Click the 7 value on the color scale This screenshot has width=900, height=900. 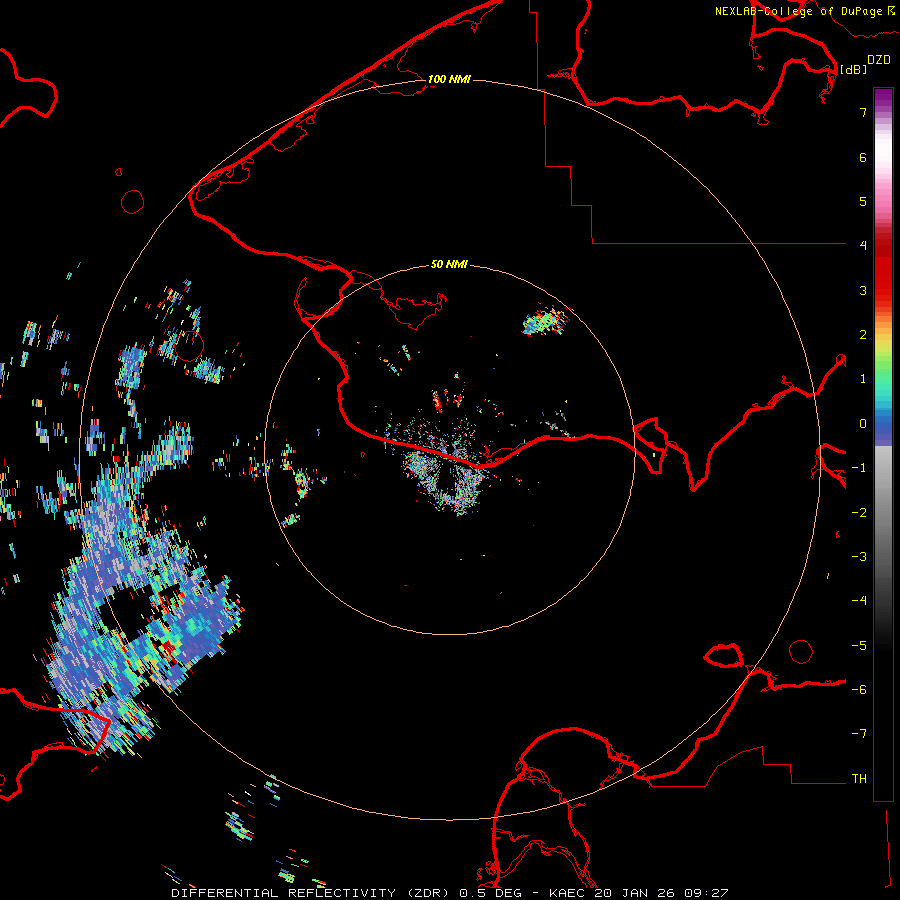tap(863, 112)
